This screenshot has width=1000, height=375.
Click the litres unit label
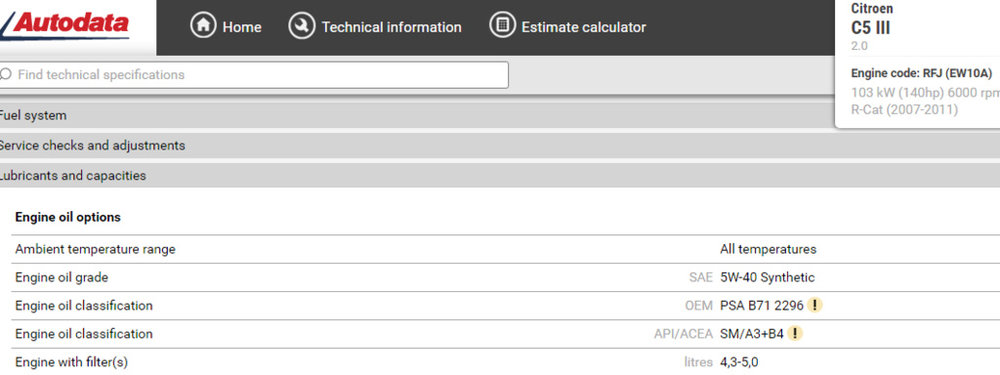pyautogui.click(x=698, y=362)
